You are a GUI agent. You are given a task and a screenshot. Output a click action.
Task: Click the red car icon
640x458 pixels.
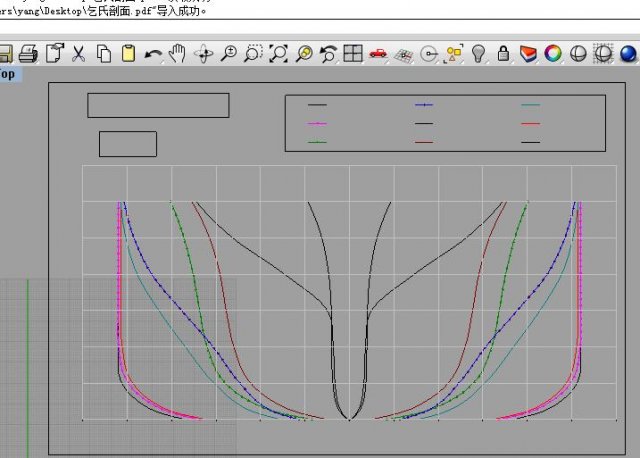(378, 54)
